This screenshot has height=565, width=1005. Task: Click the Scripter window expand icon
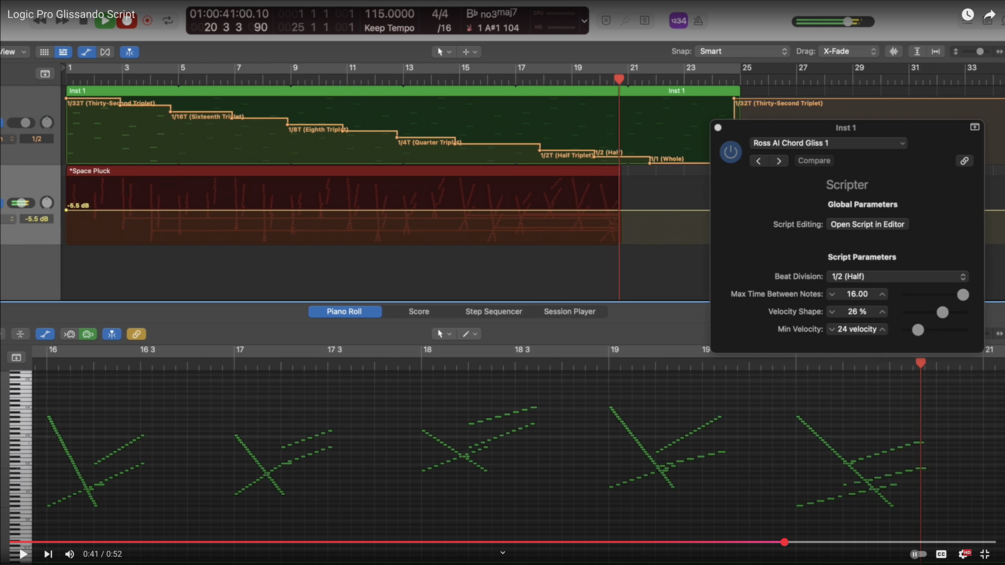(x=974, y=127)
